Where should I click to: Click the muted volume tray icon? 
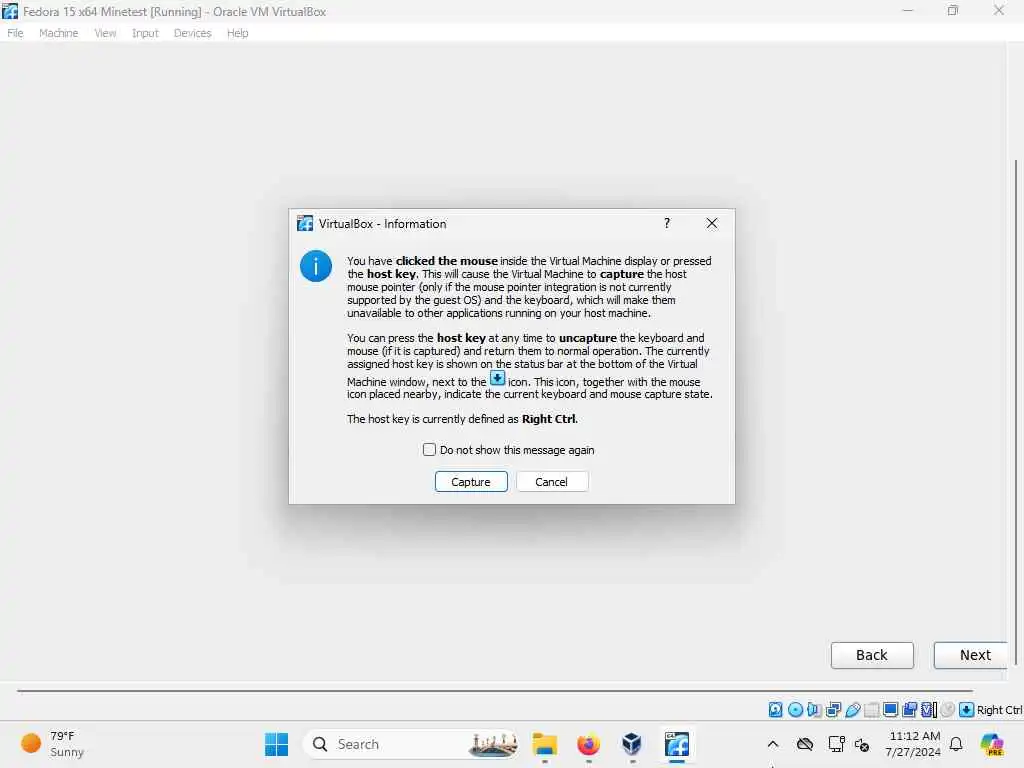coord(862,744)
